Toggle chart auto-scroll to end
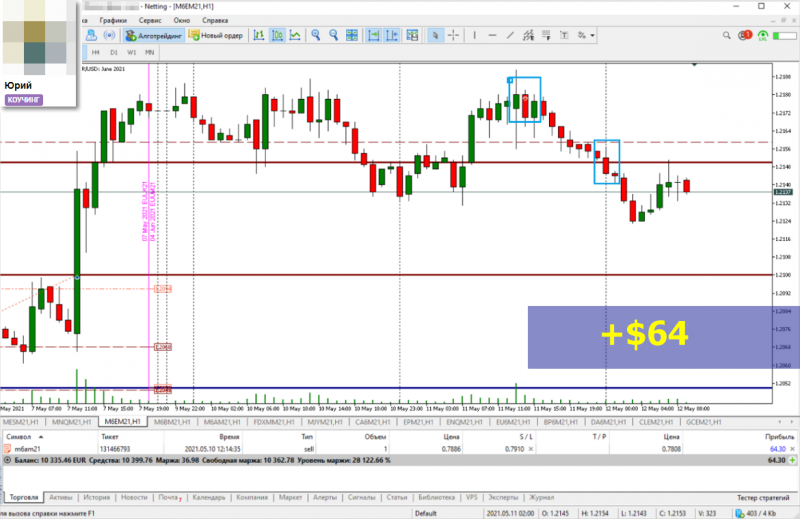This screenshot has height=519, width=800. coord(373,35)
